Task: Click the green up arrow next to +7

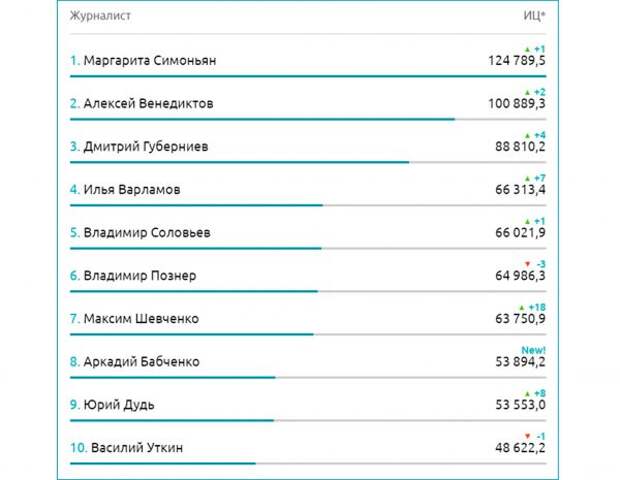Action: coord(527,179)
